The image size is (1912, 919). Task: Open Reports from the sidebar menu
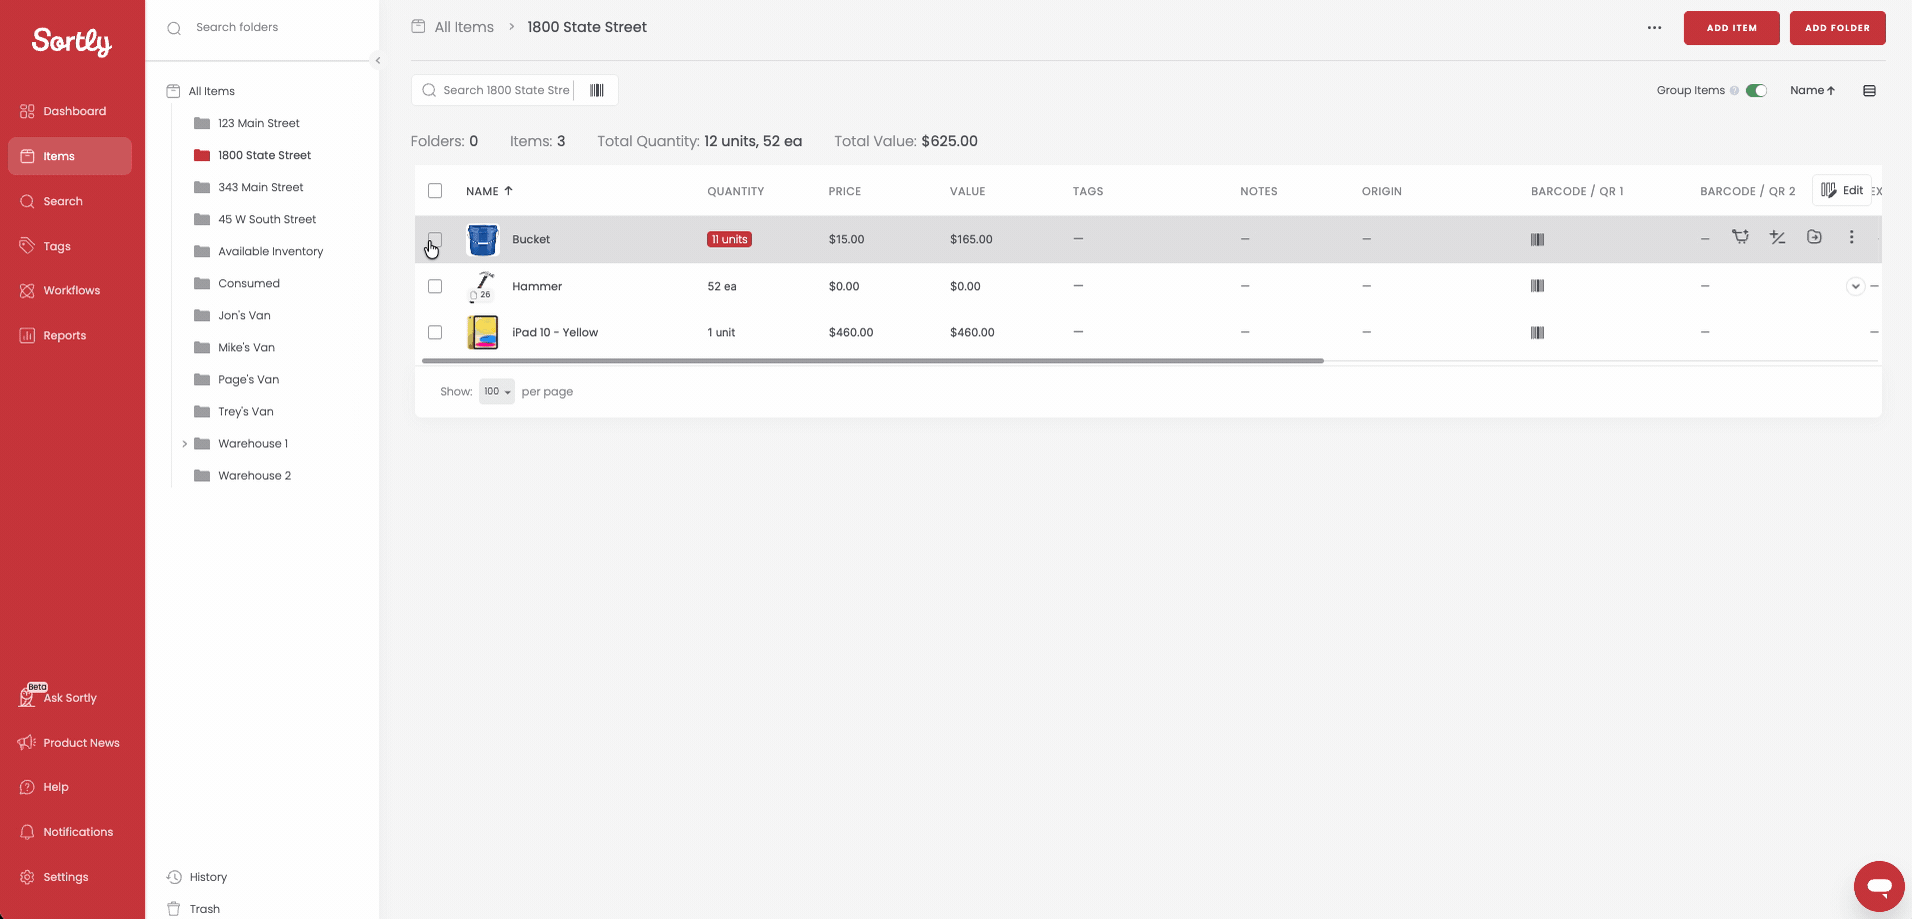[64, 335]
